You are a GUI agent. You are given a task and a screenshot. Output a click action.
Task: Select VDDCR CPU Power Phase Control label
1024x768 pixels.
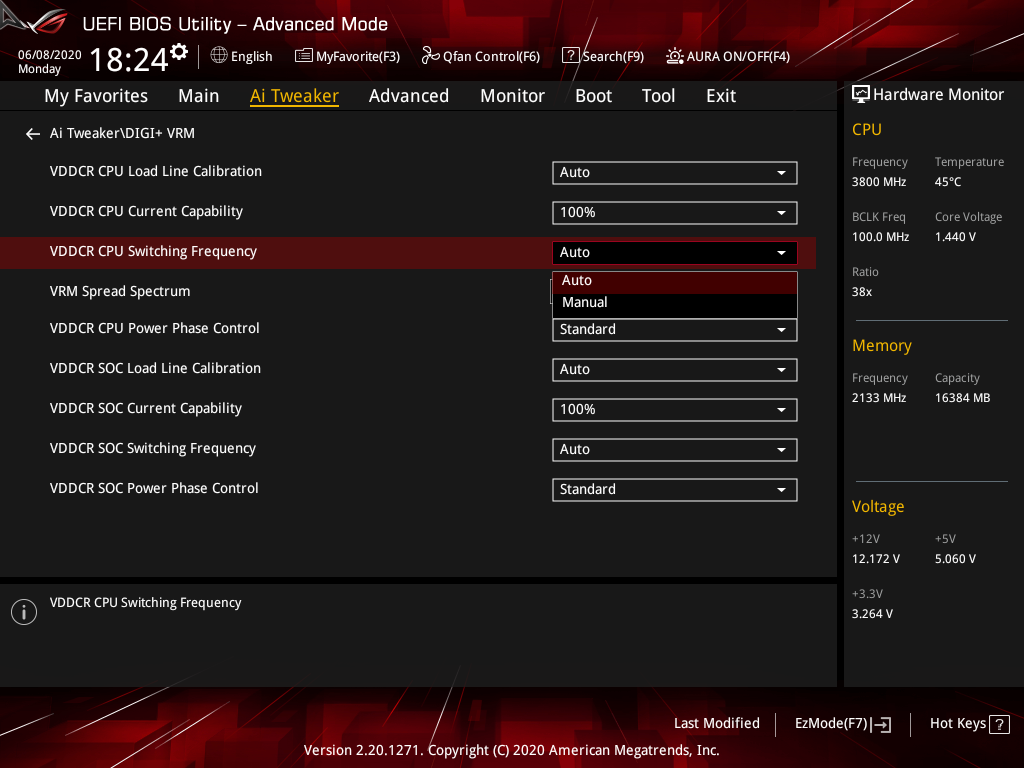tap(155, 328)
